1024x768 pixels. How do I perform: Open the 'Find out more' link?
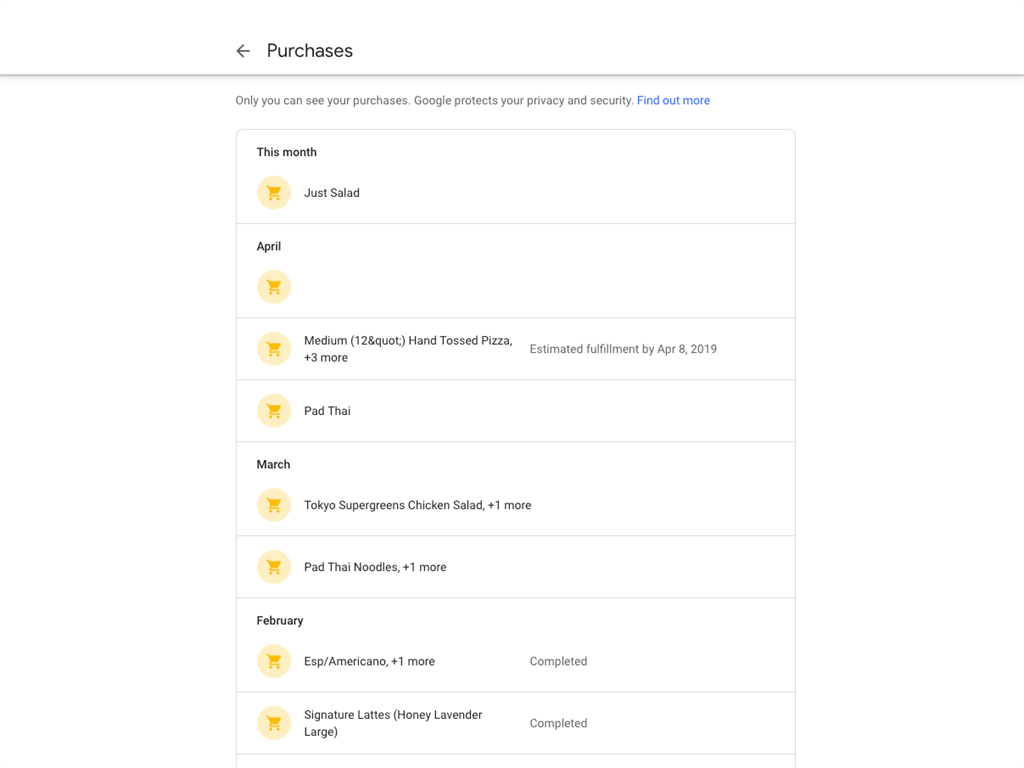tap(673, 100)
